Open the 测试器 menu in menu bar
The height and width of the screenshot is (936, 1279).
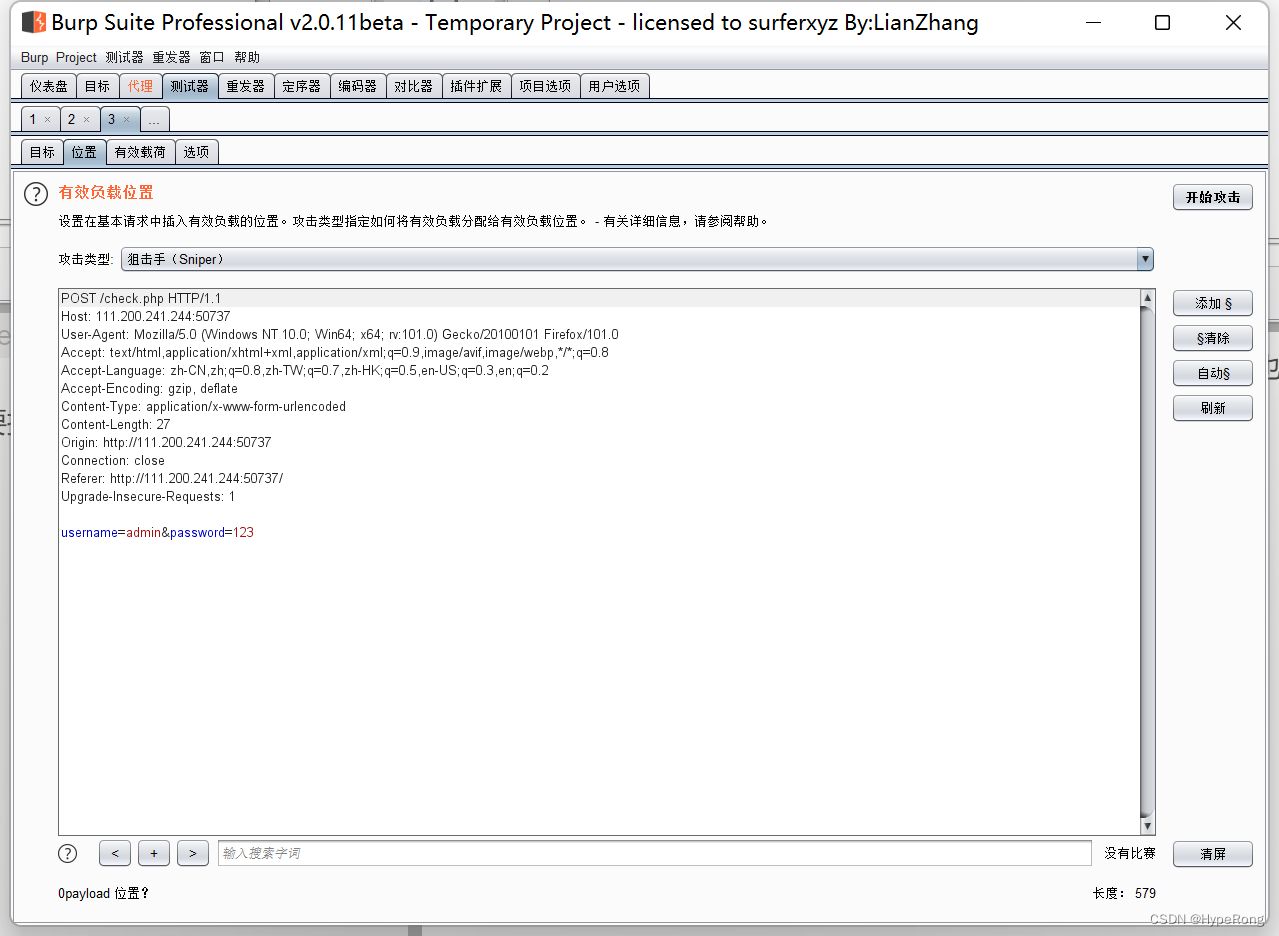[x=125, y=58]
